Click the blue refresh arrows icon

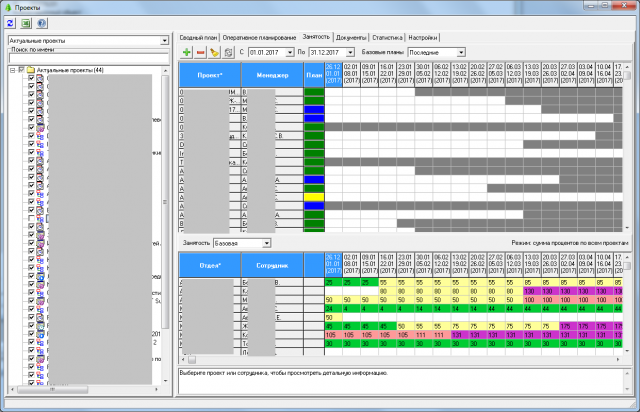[10, 23]
